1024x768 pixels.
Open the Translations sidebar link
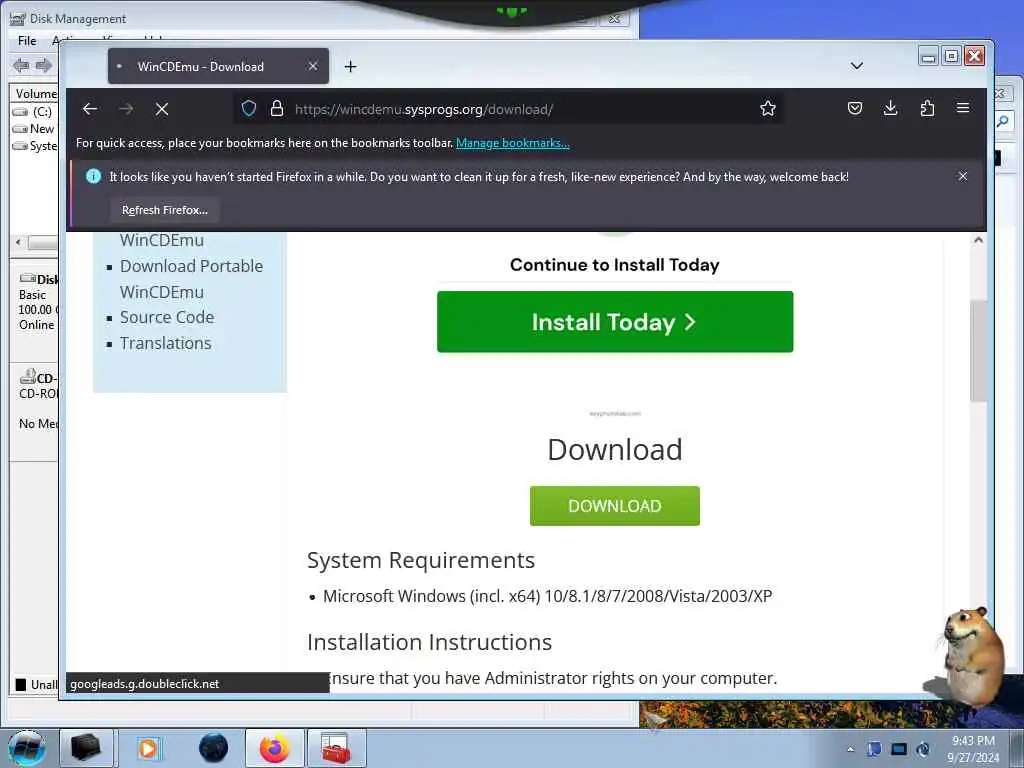pos(166,344)
